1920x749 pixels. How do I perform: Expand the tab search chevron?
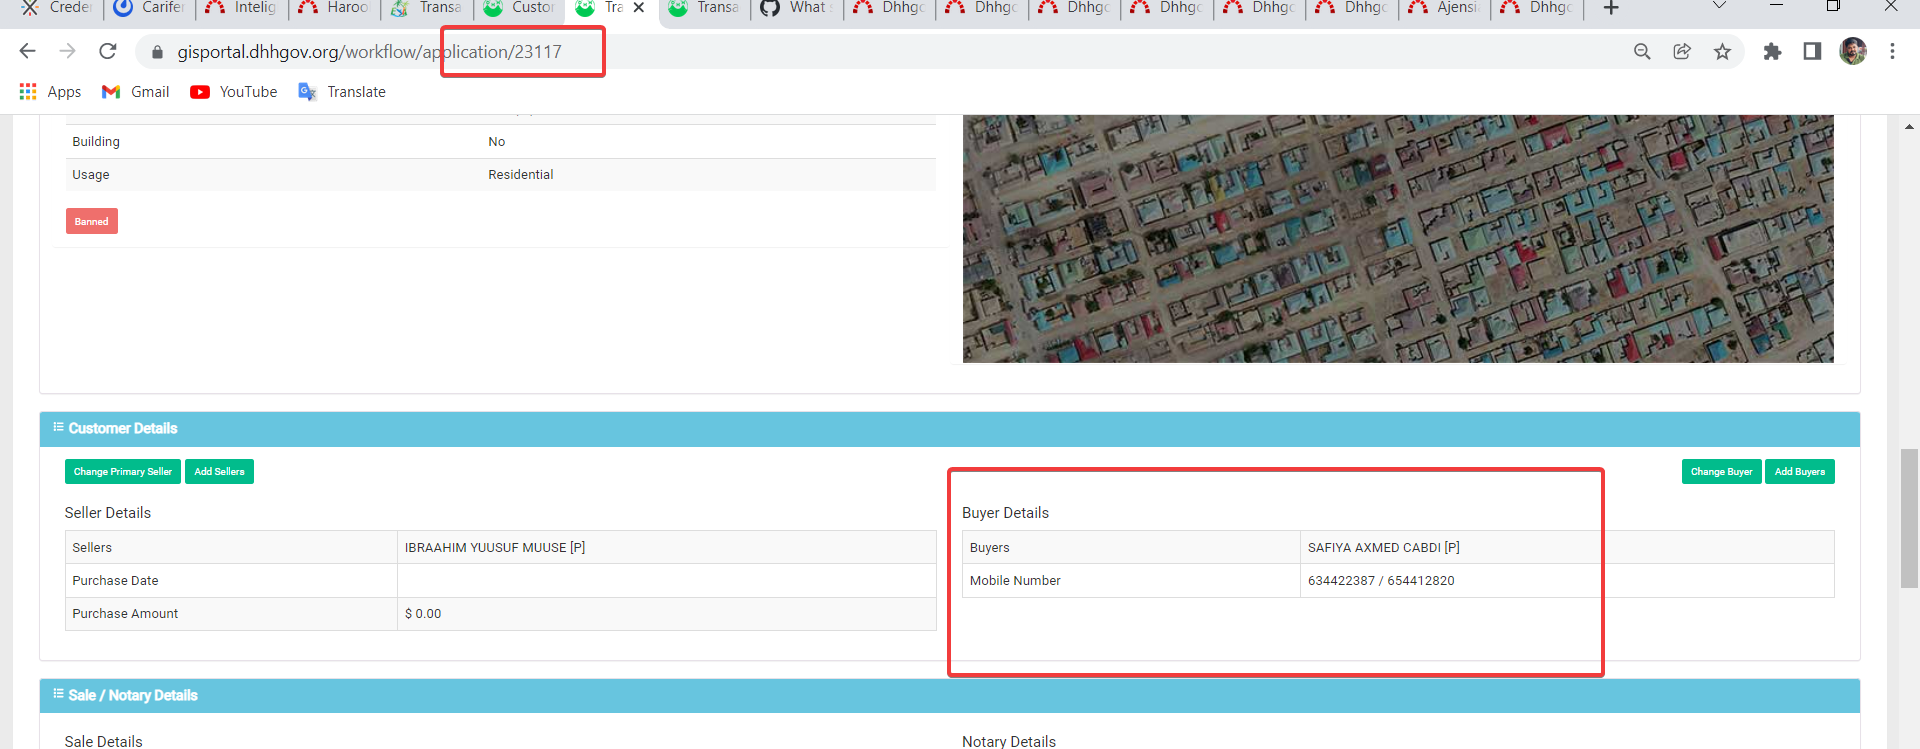point(1719,6)
